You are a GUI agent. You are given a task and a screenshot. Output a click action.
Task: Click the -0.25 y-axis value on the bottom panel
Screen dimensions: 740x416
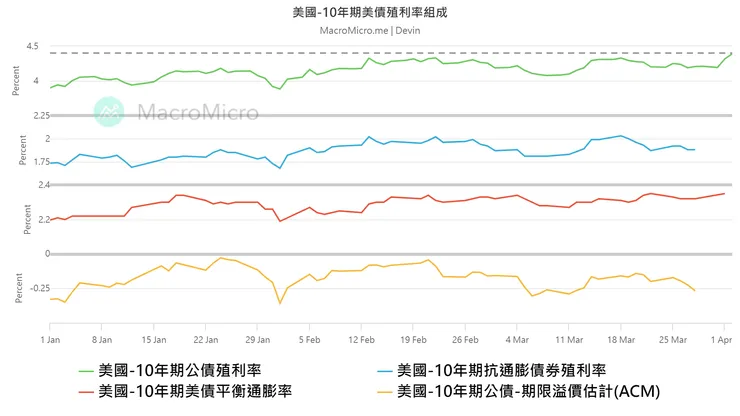click(37, 298)
